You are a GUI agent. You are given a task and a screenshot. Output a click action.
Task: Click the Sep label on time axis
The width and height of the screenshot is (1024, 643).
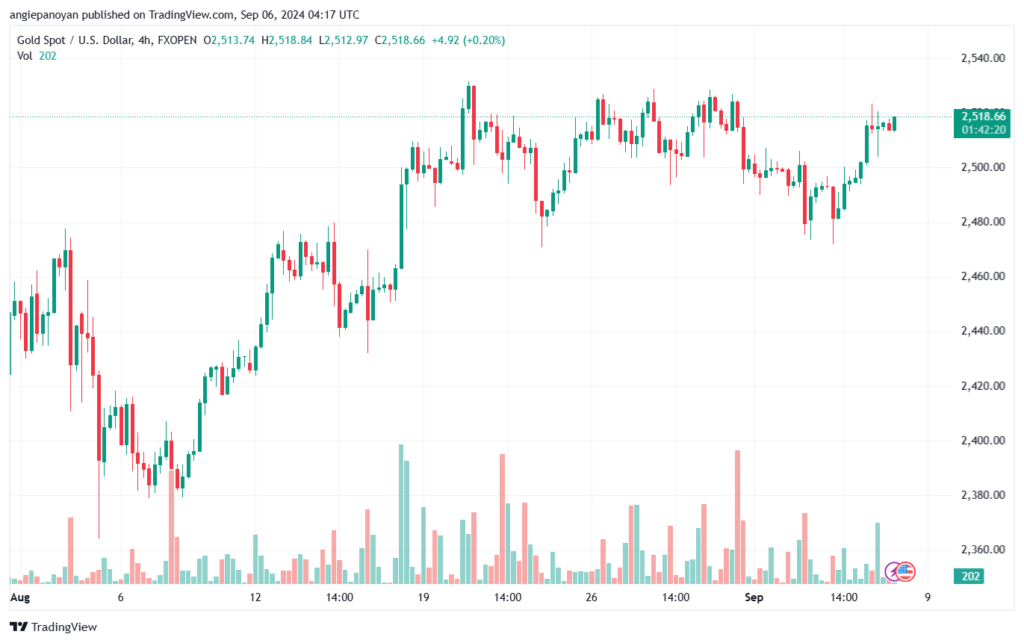756,597
